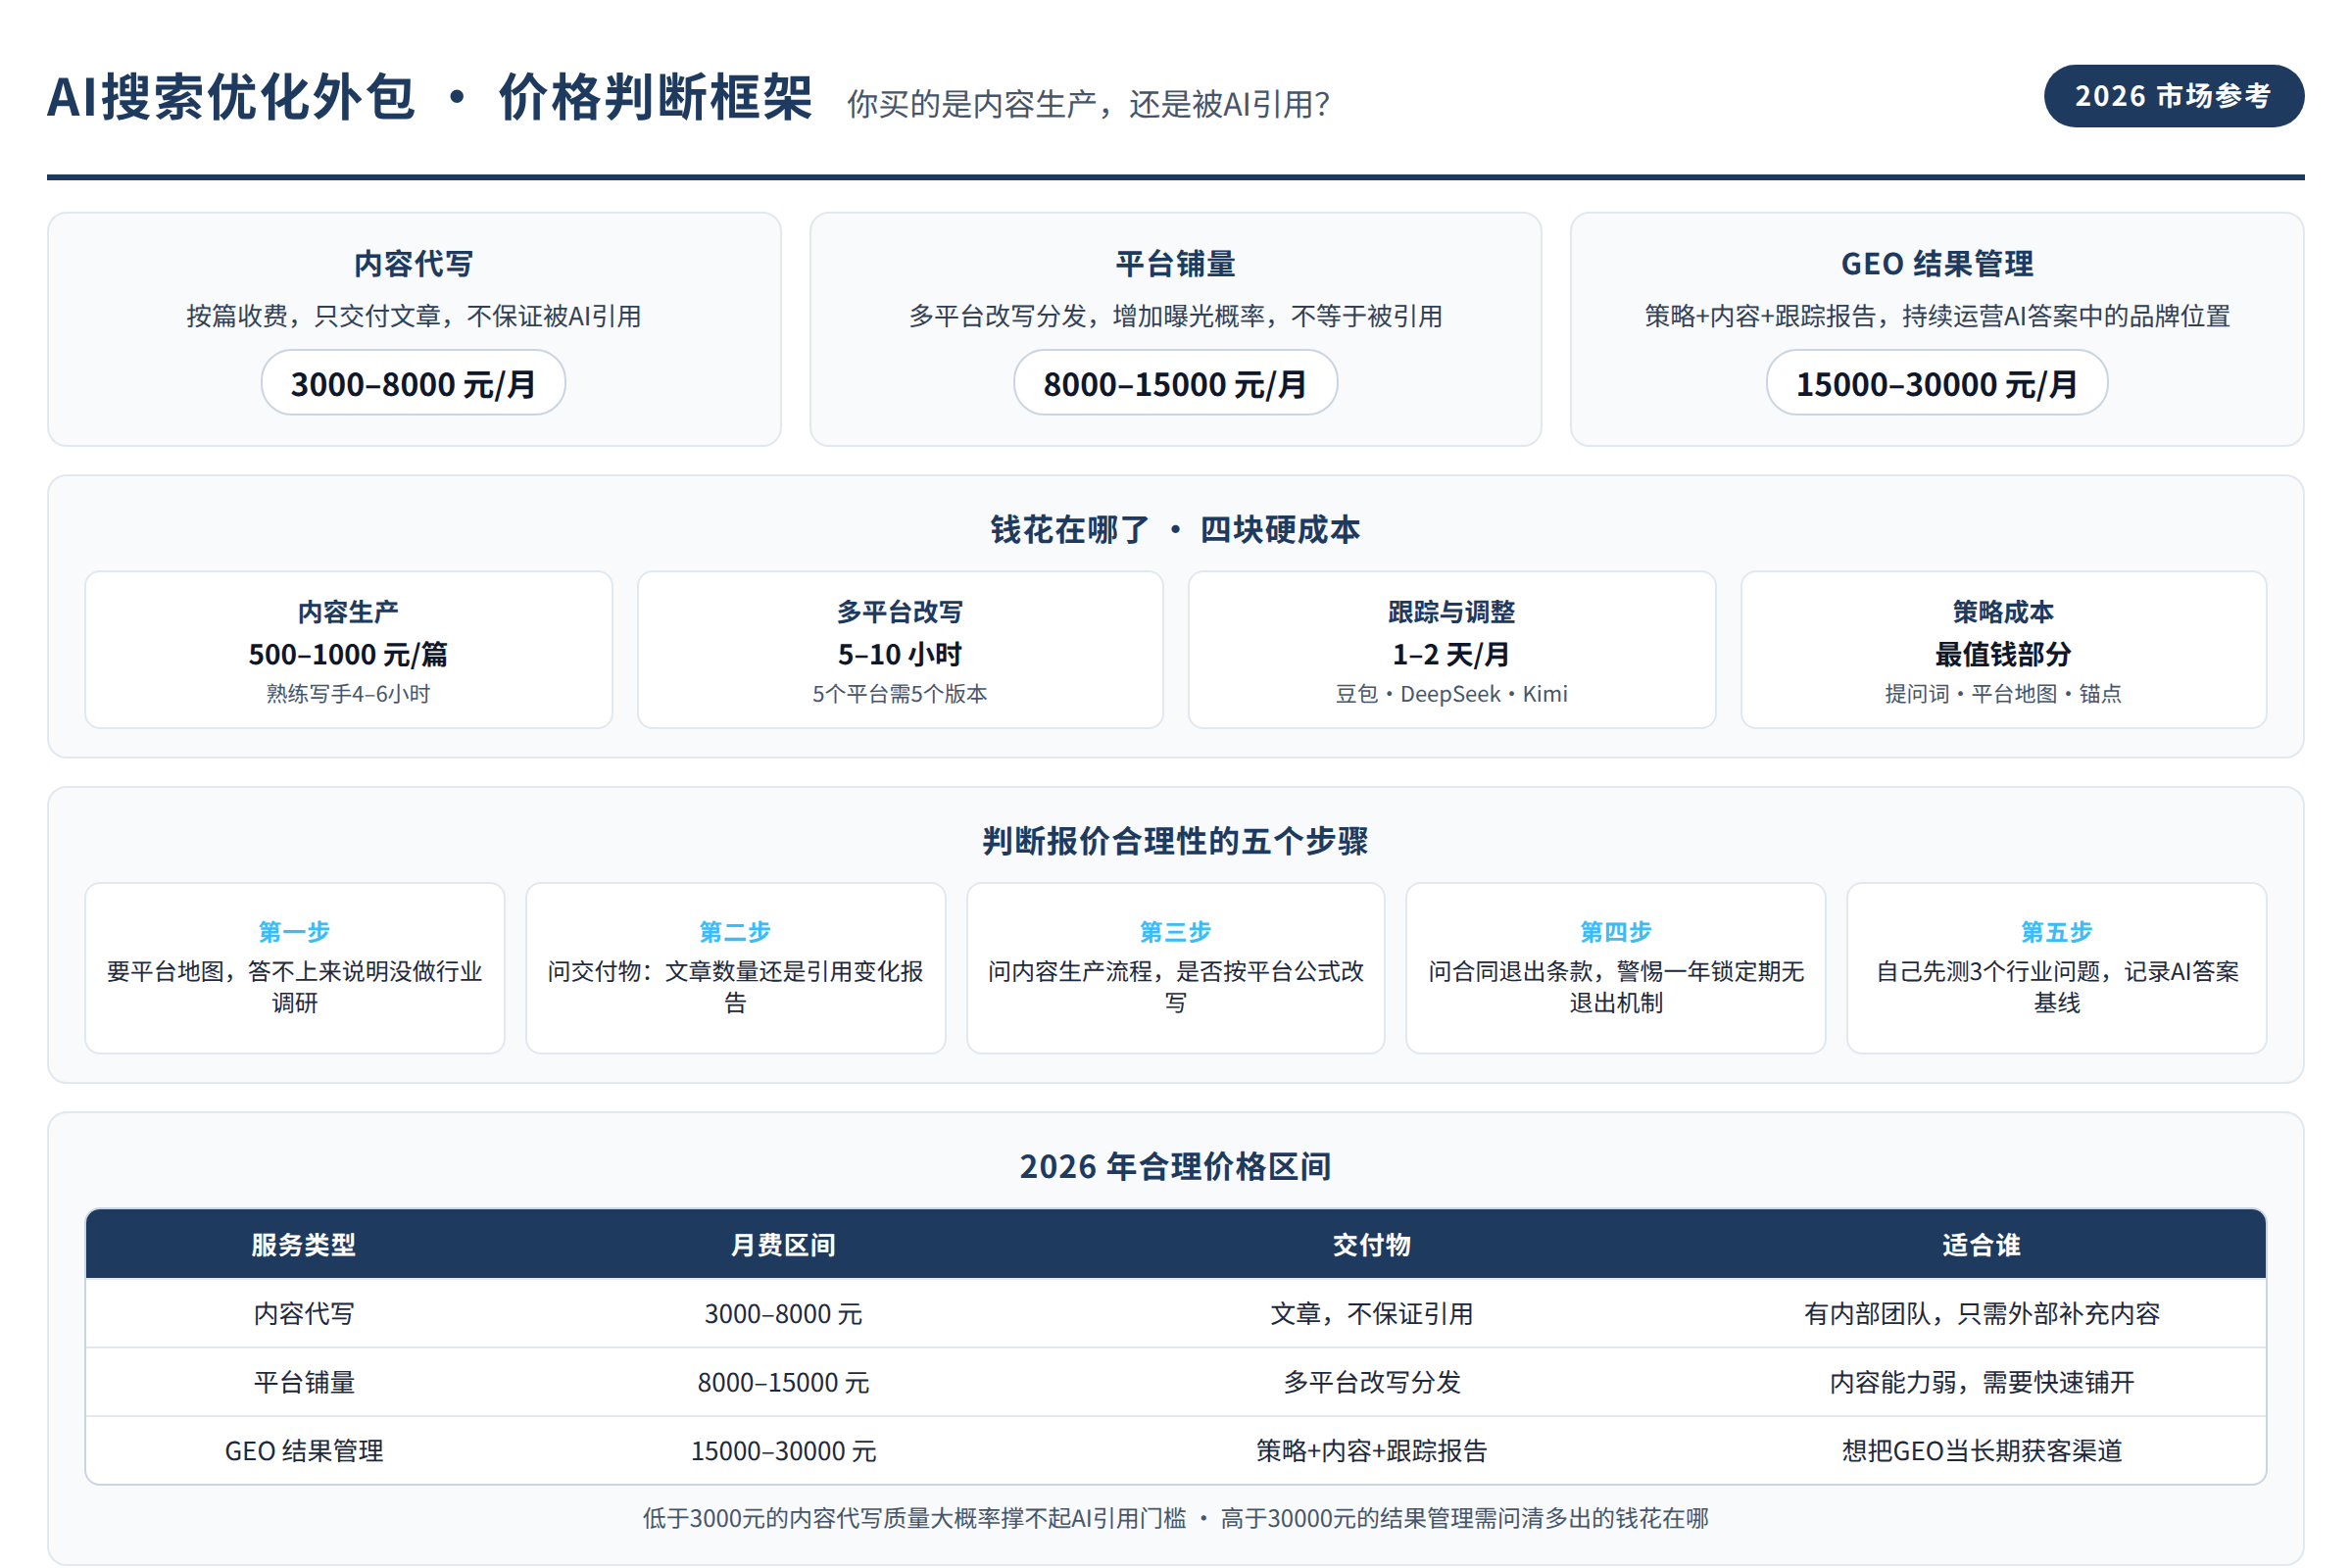
Task: Select the 第二步 step label
Action: 735,932
